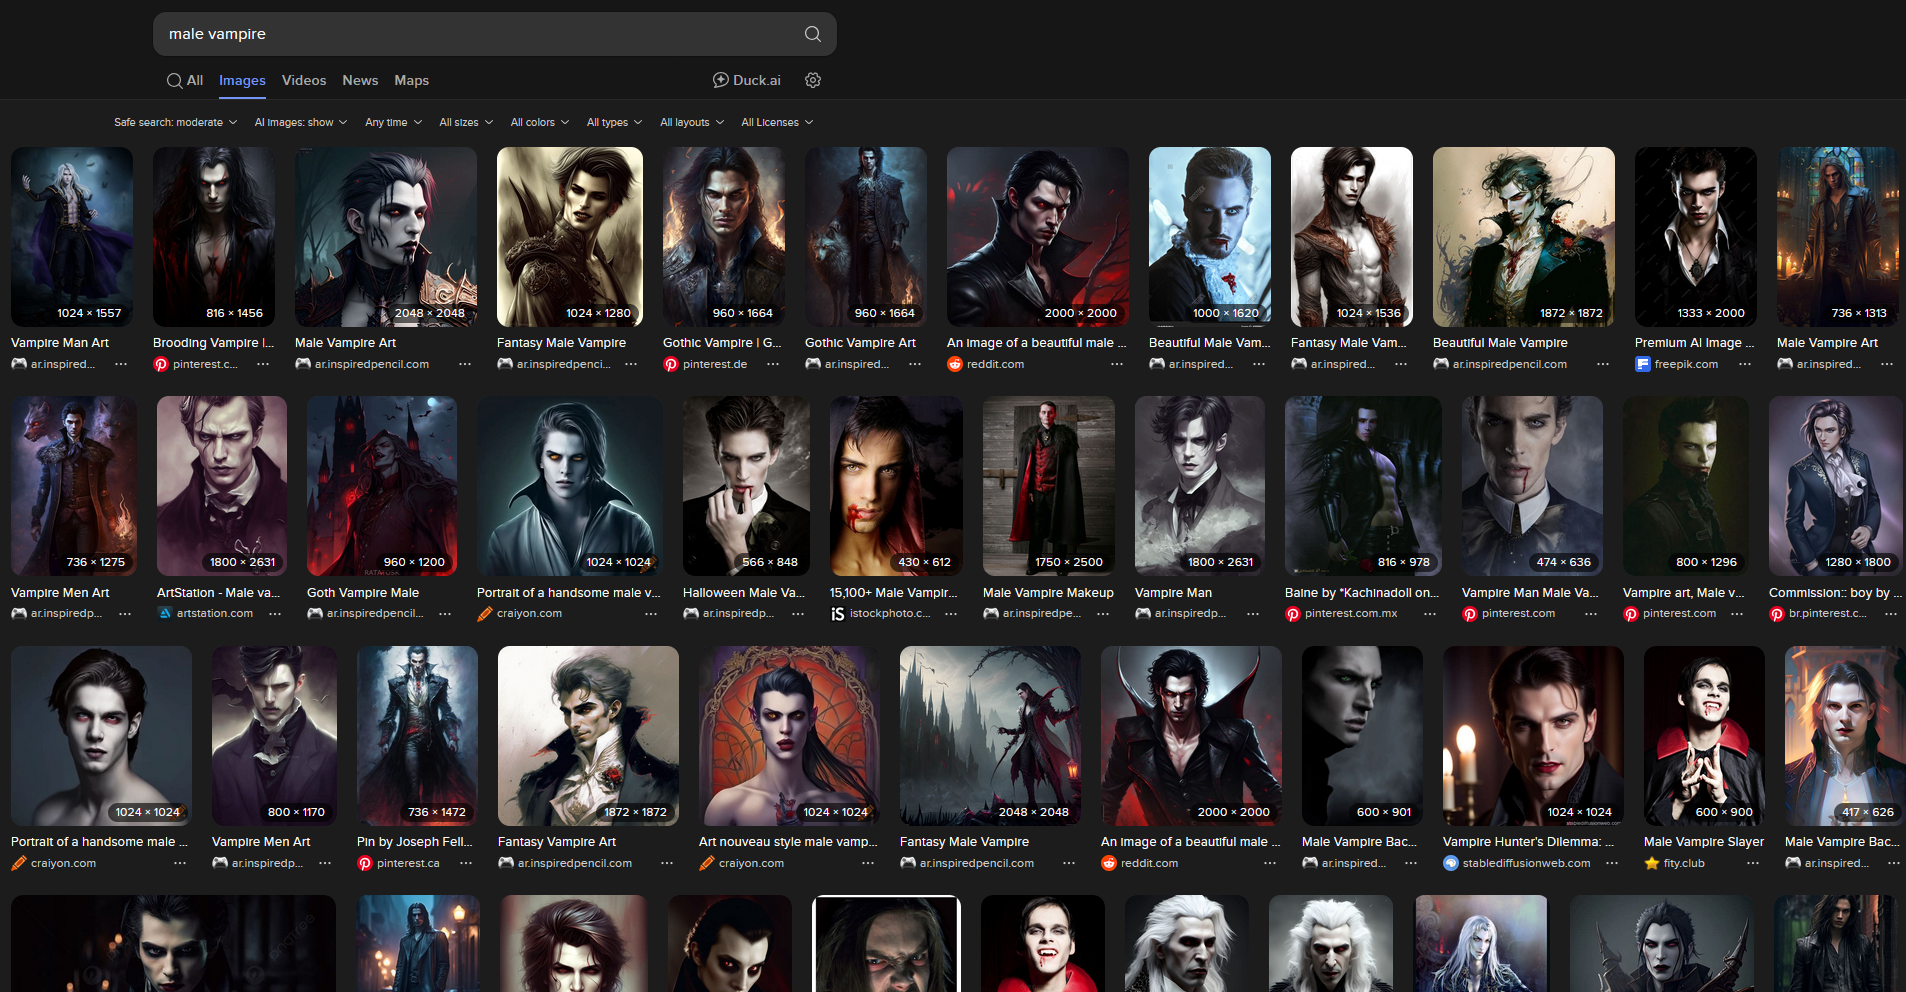The width and height of the screenshot is (1906, 992).
Task: Open three-dot menu for Male Vampire Slayer result
Action: pos(1753,863)
